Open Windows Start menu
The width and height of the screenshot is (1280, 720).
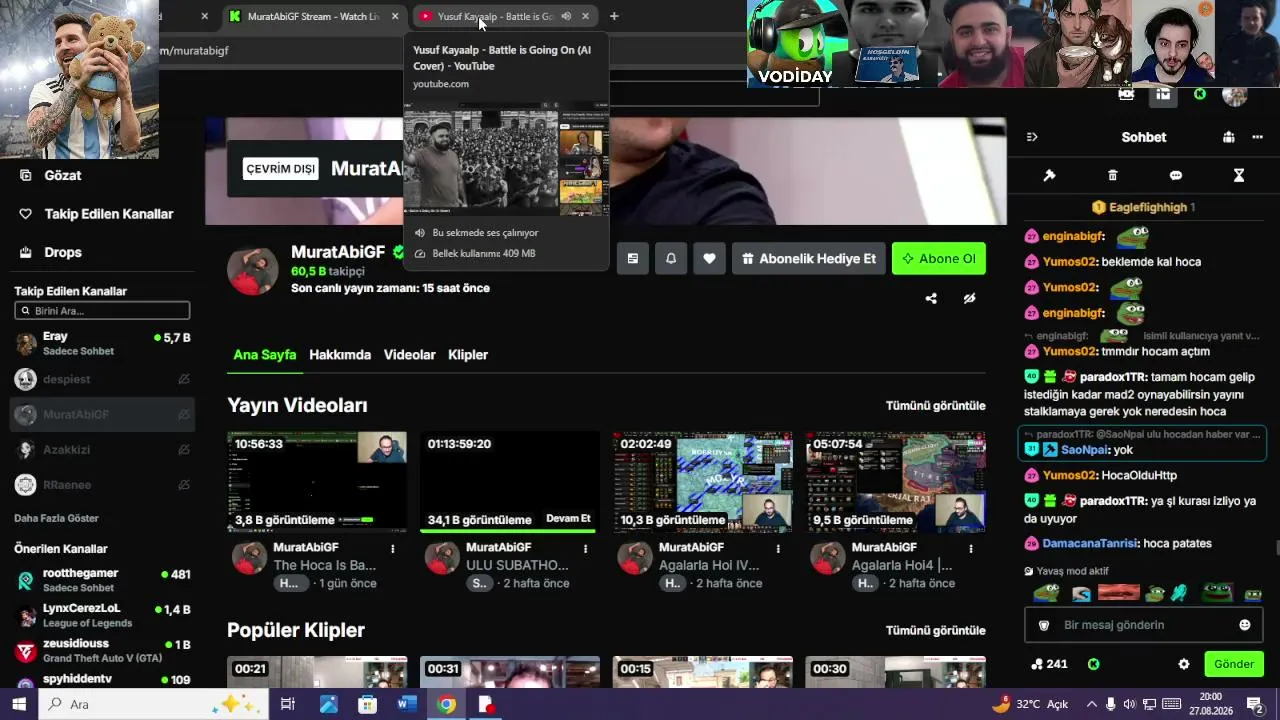point(19,704)
